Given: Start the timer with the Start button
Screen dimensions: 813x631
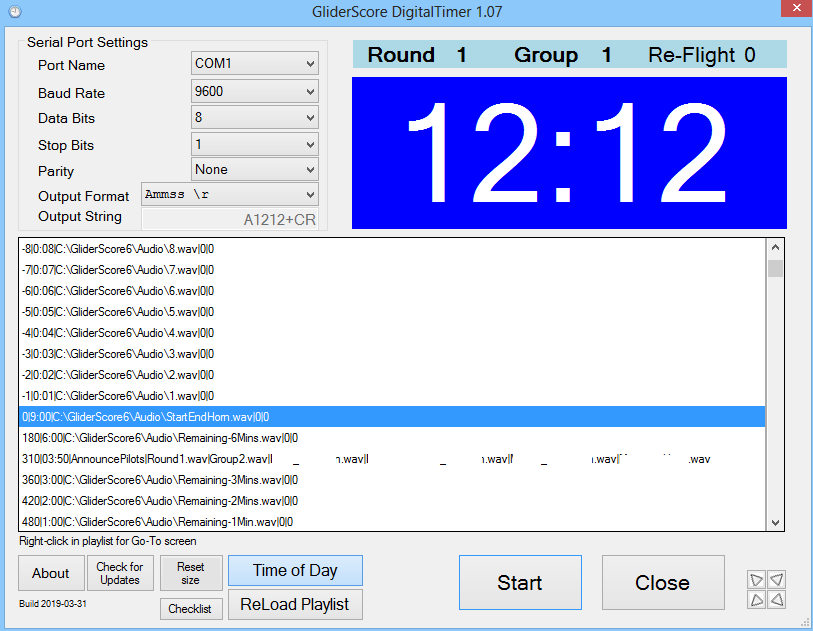Looking at the screenshot, I should point(520,583).
